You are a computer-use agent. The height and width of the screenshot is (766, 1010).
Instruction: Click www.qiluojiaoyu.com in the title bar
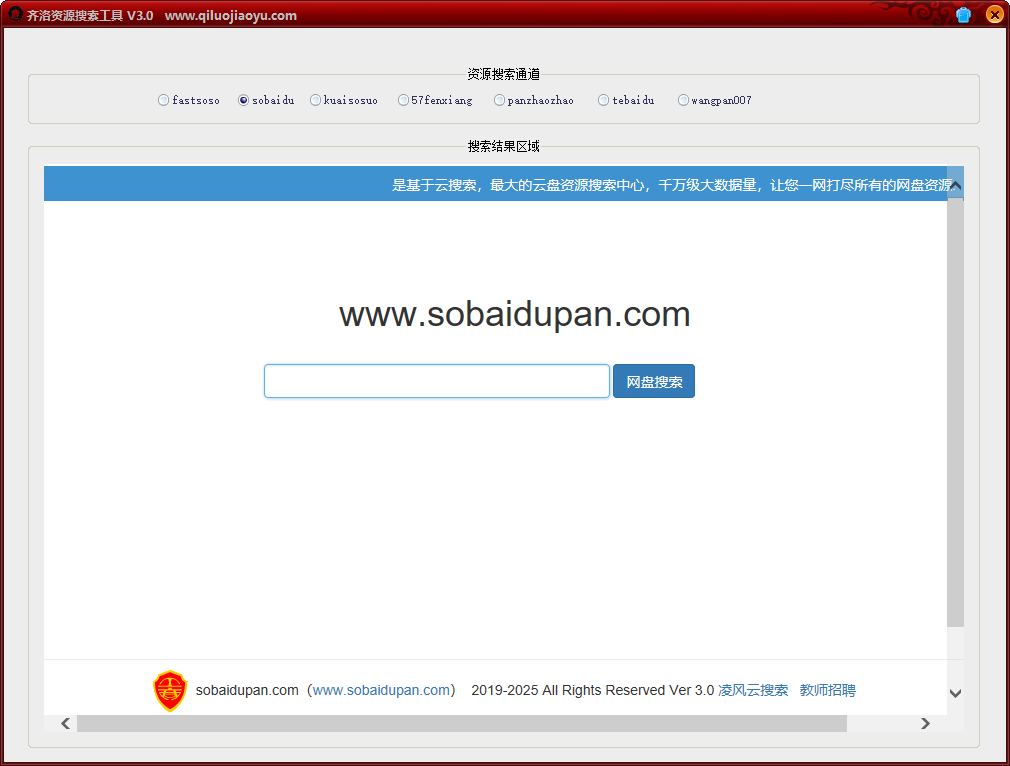click(231, 15)
